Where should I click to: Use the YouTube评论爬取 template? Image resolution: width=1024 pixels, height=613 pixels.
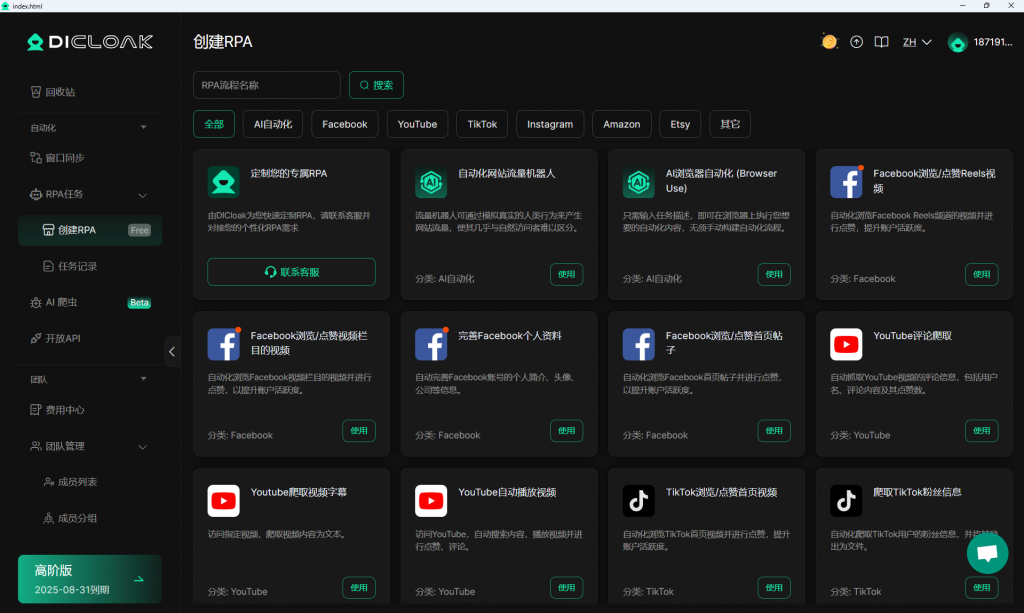[x=982, y=431]
